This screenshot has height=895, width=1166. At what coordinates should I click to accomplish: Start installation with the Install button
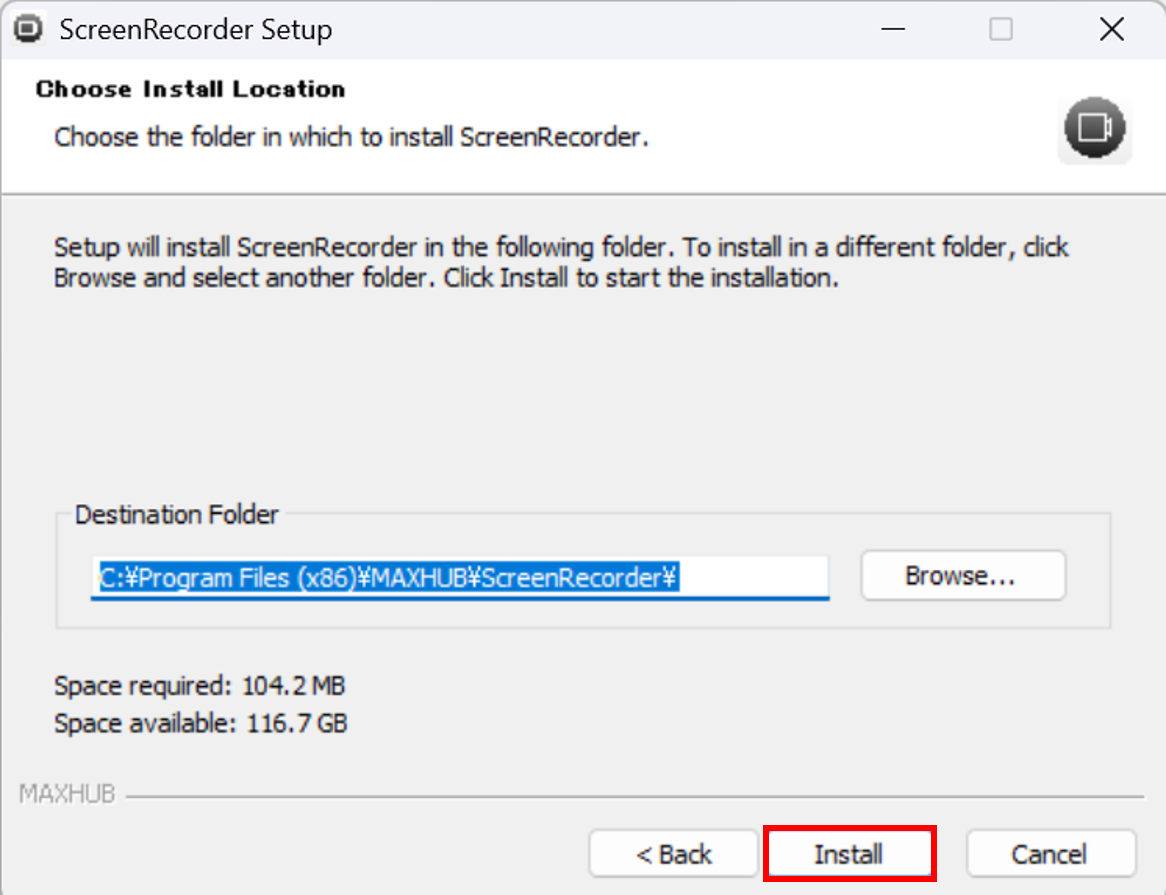click(x=849, y=854)
